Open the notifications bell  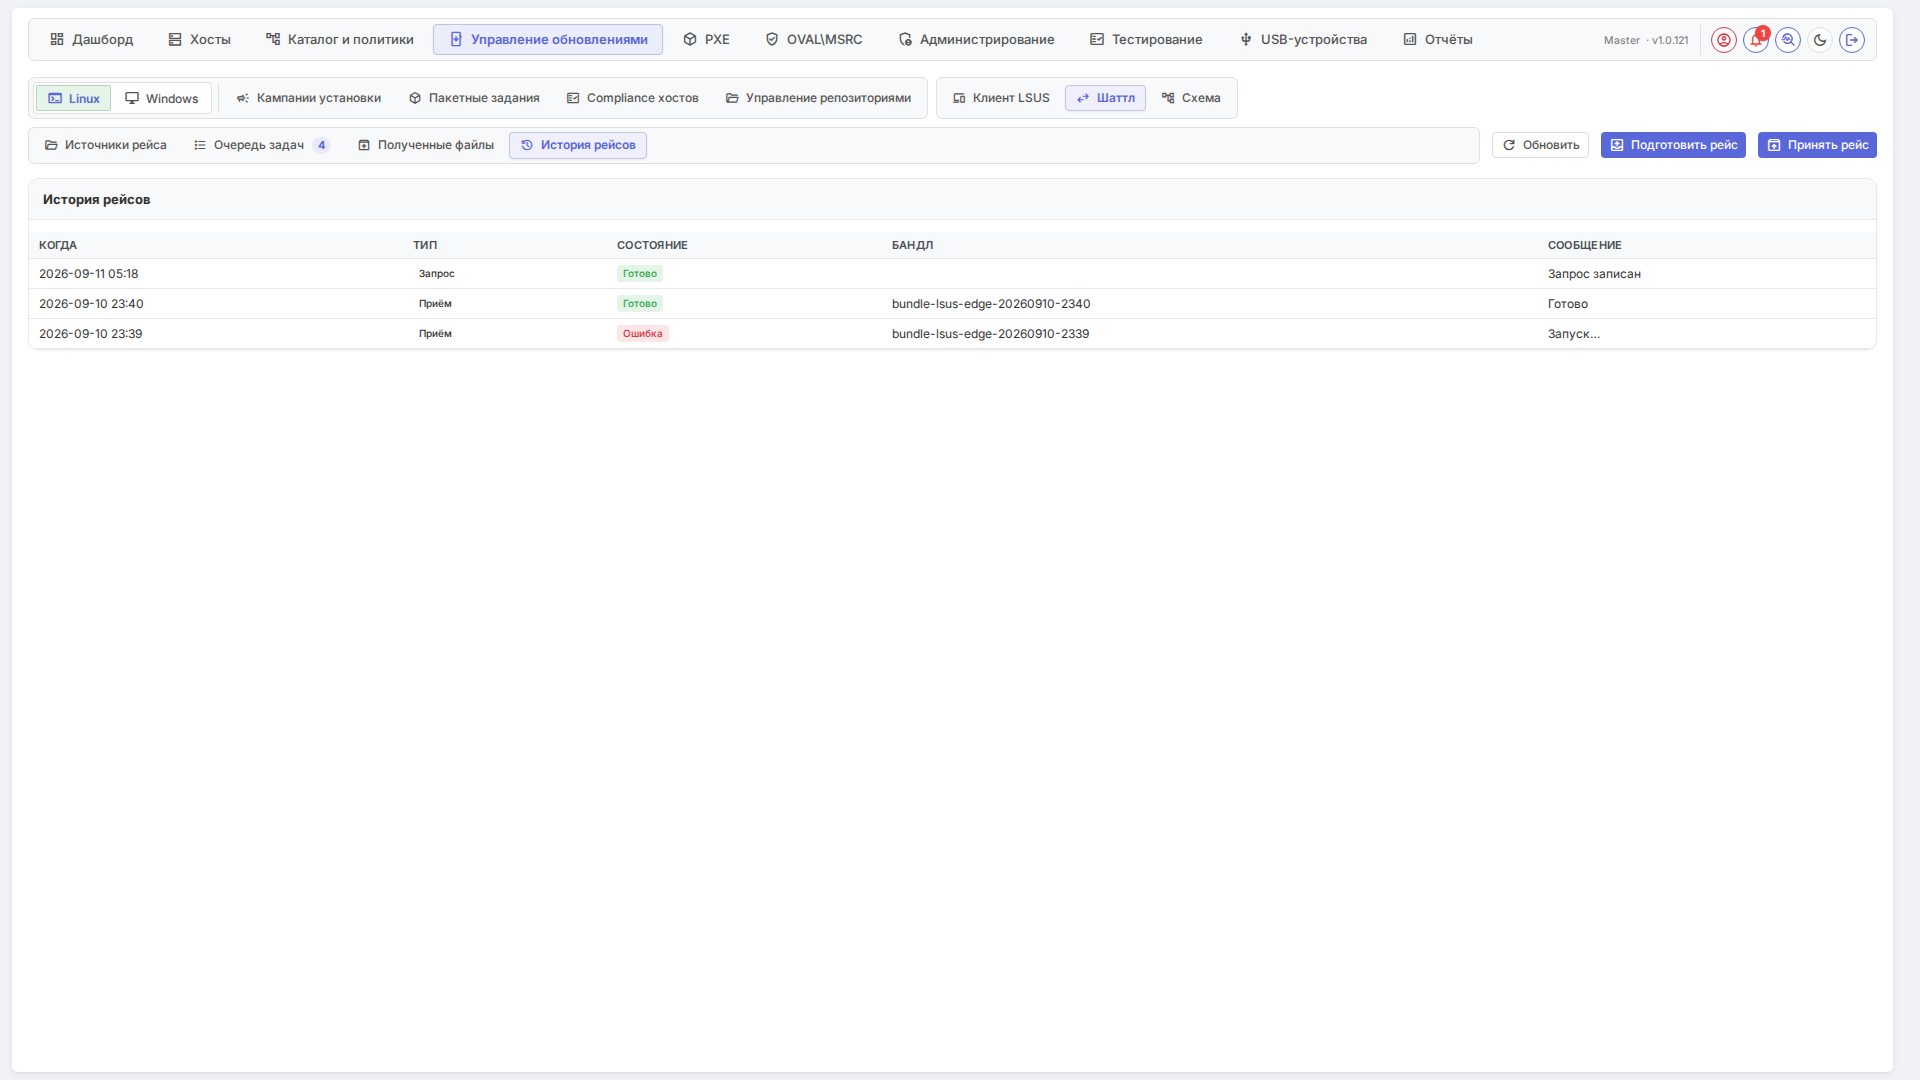click(x=1755, y=40)
